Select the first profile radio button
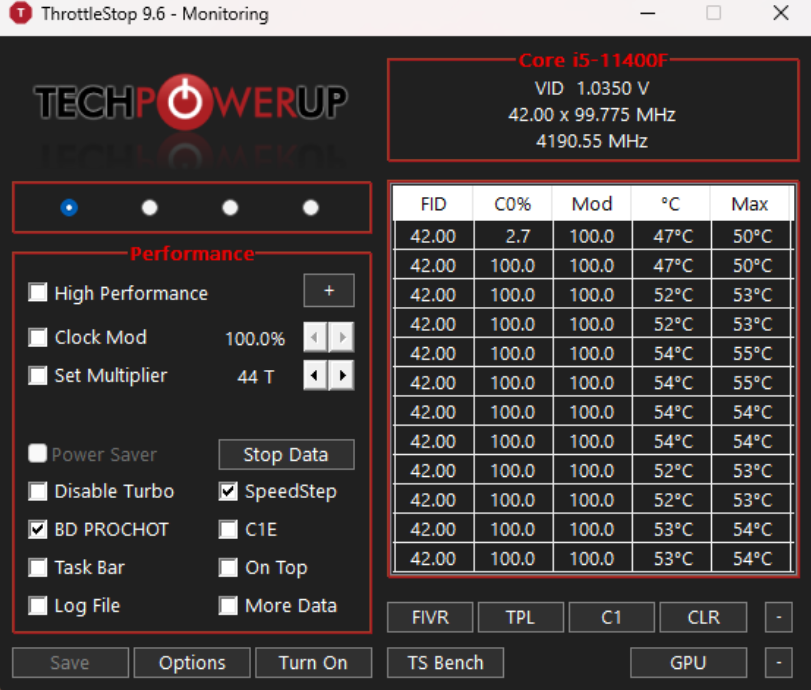Screen dimensions: 811x690 point(69,207)
